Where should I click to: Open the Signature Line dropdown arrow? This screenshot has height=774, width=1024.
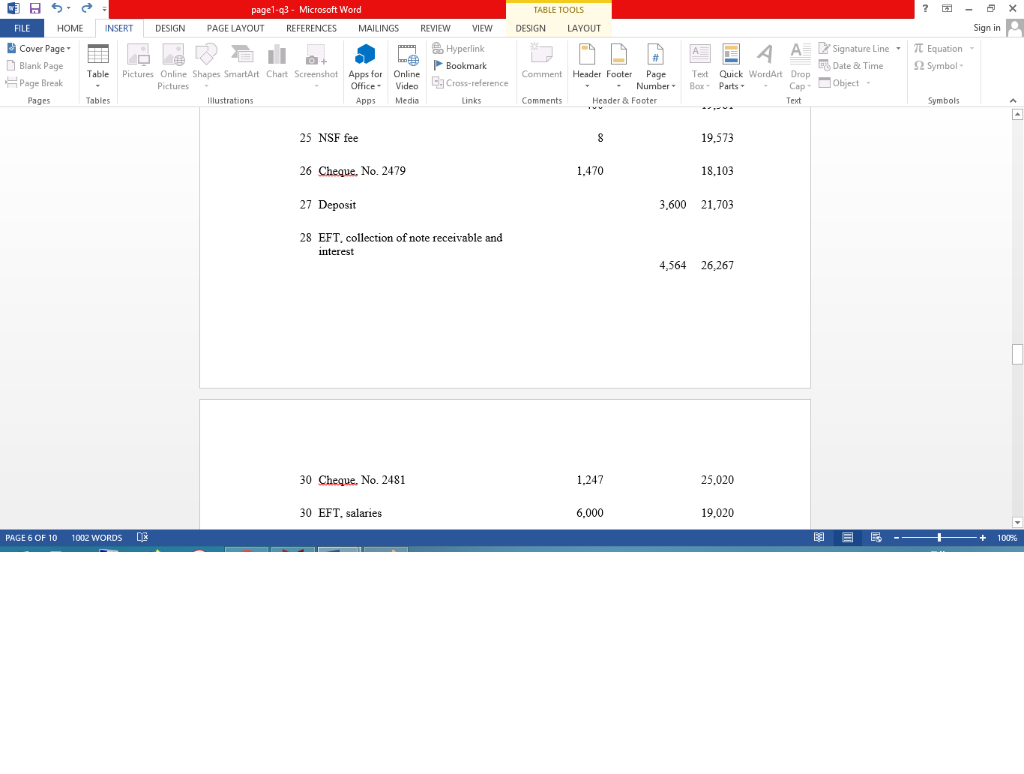pos(899,48)
